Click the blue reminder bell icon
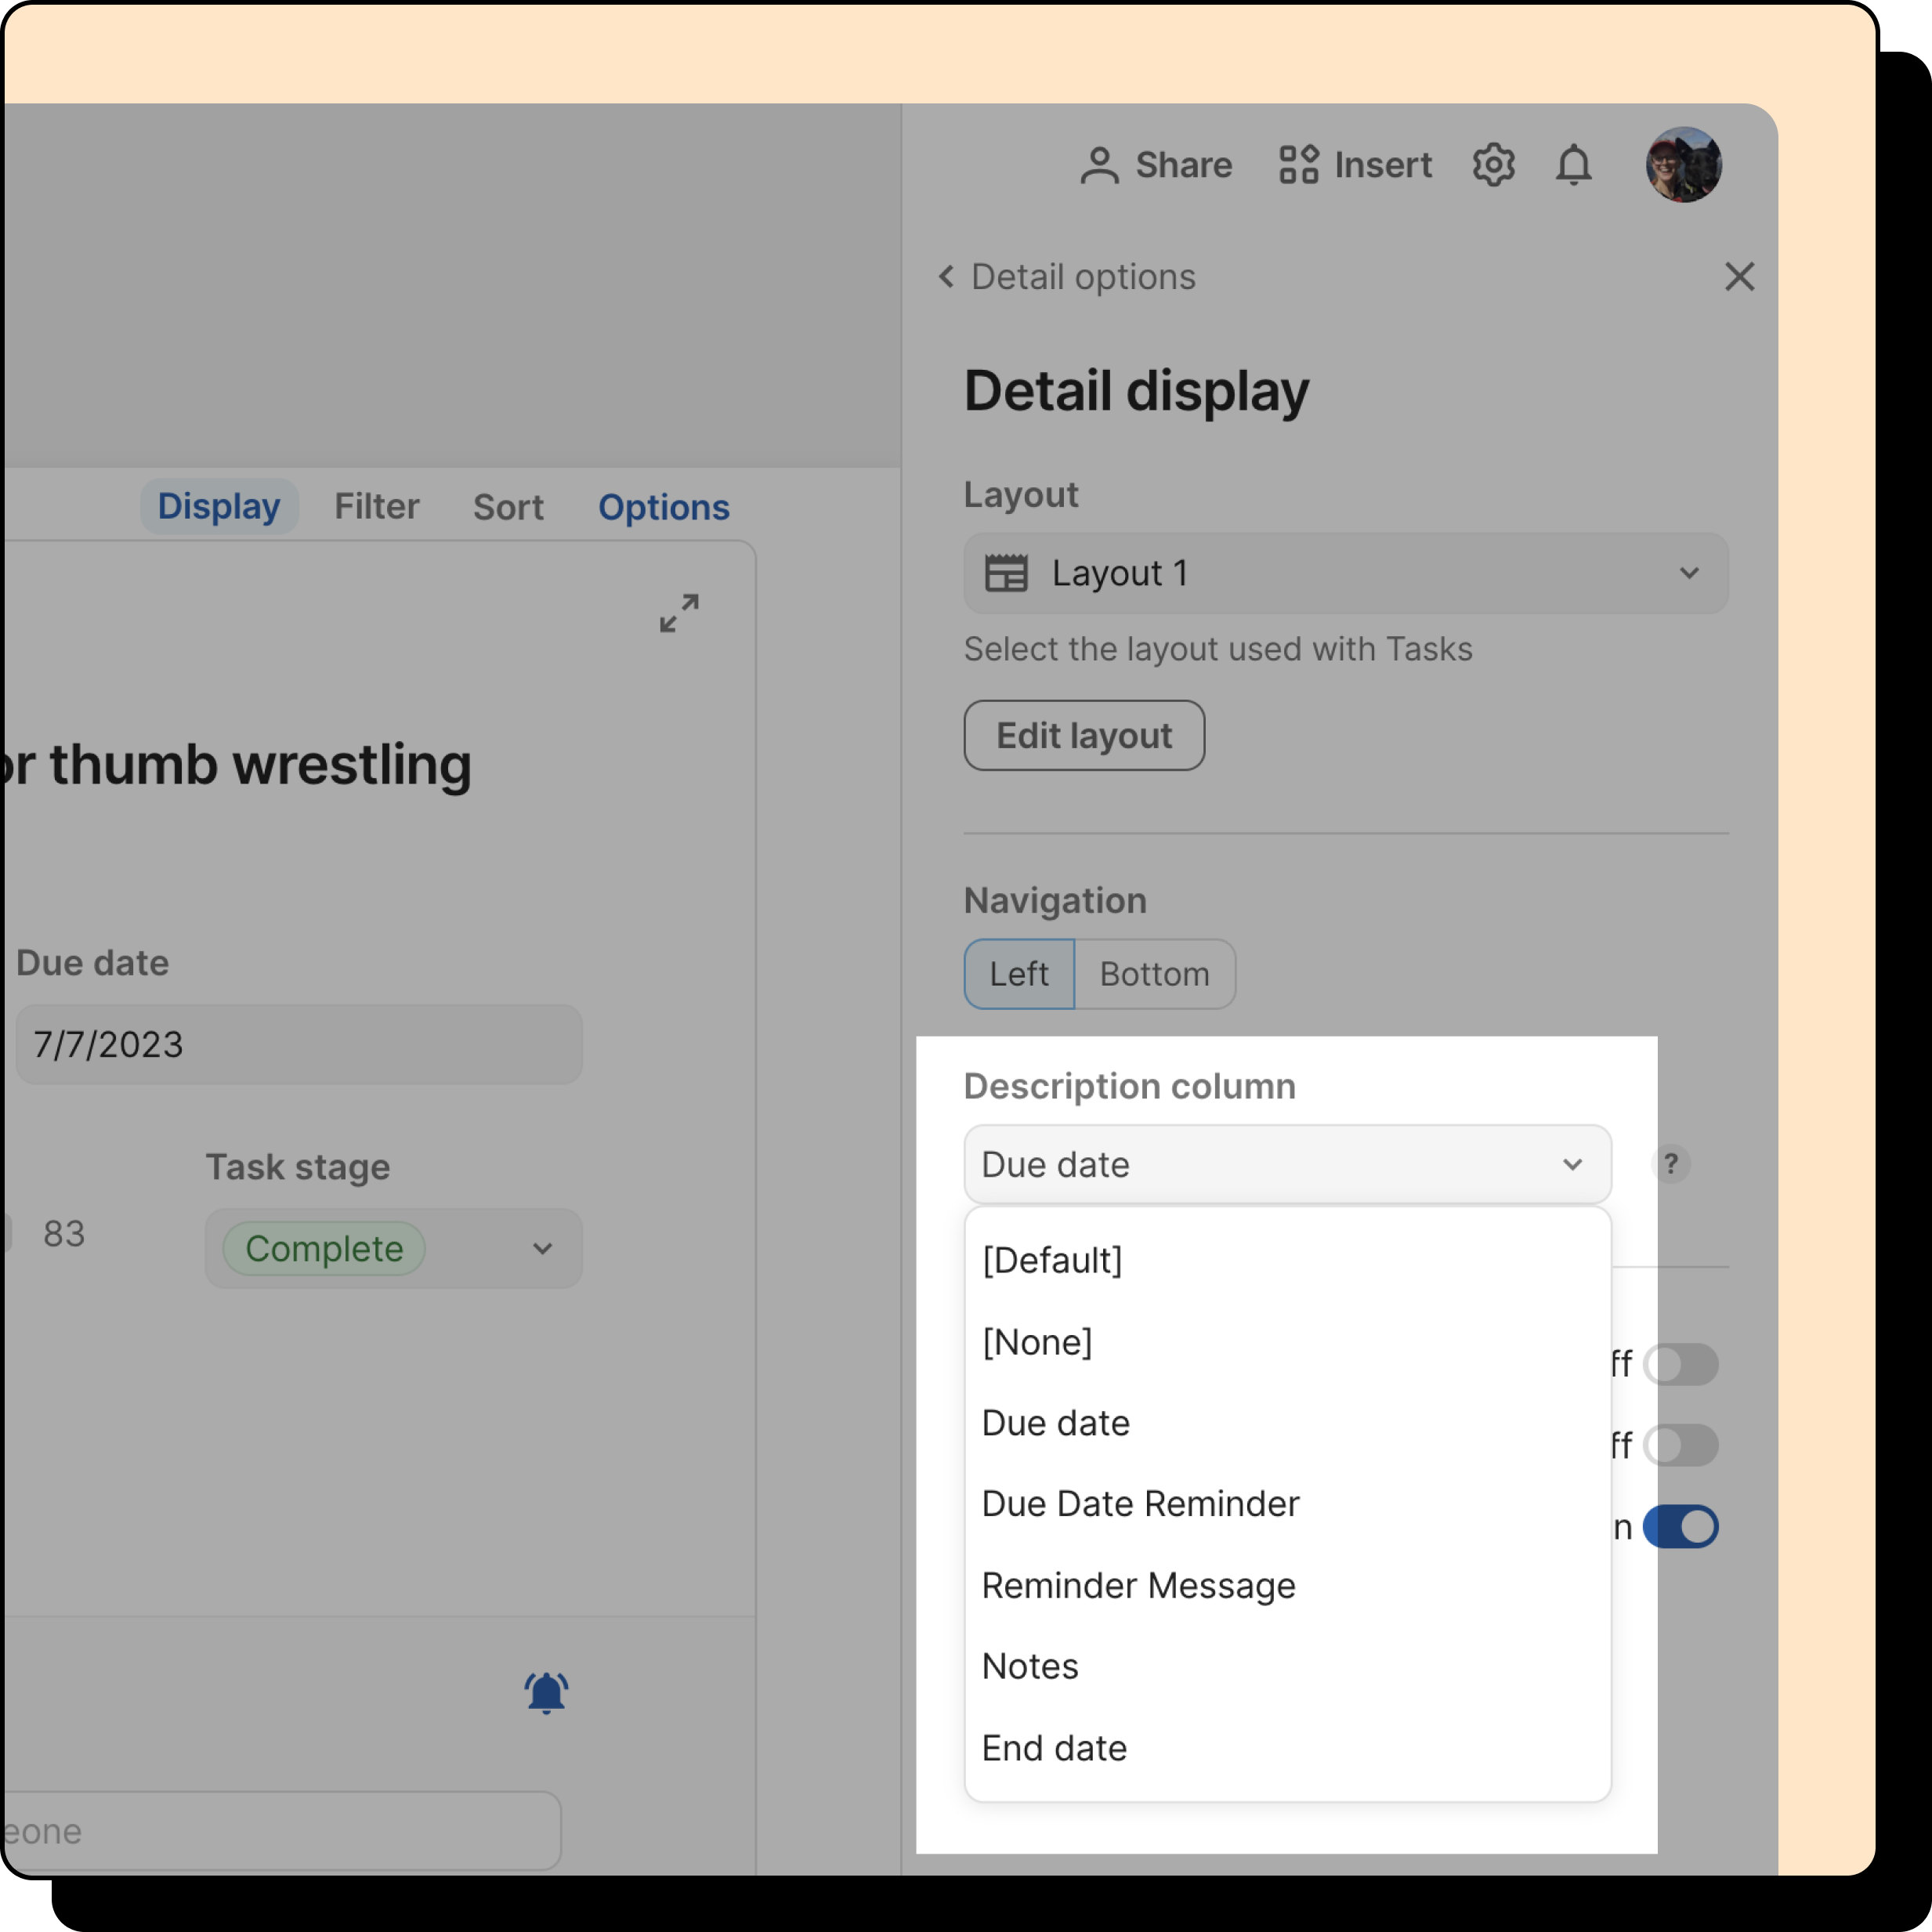Viewport: 1932px width, 1932px height. [x=546, y=1692]
